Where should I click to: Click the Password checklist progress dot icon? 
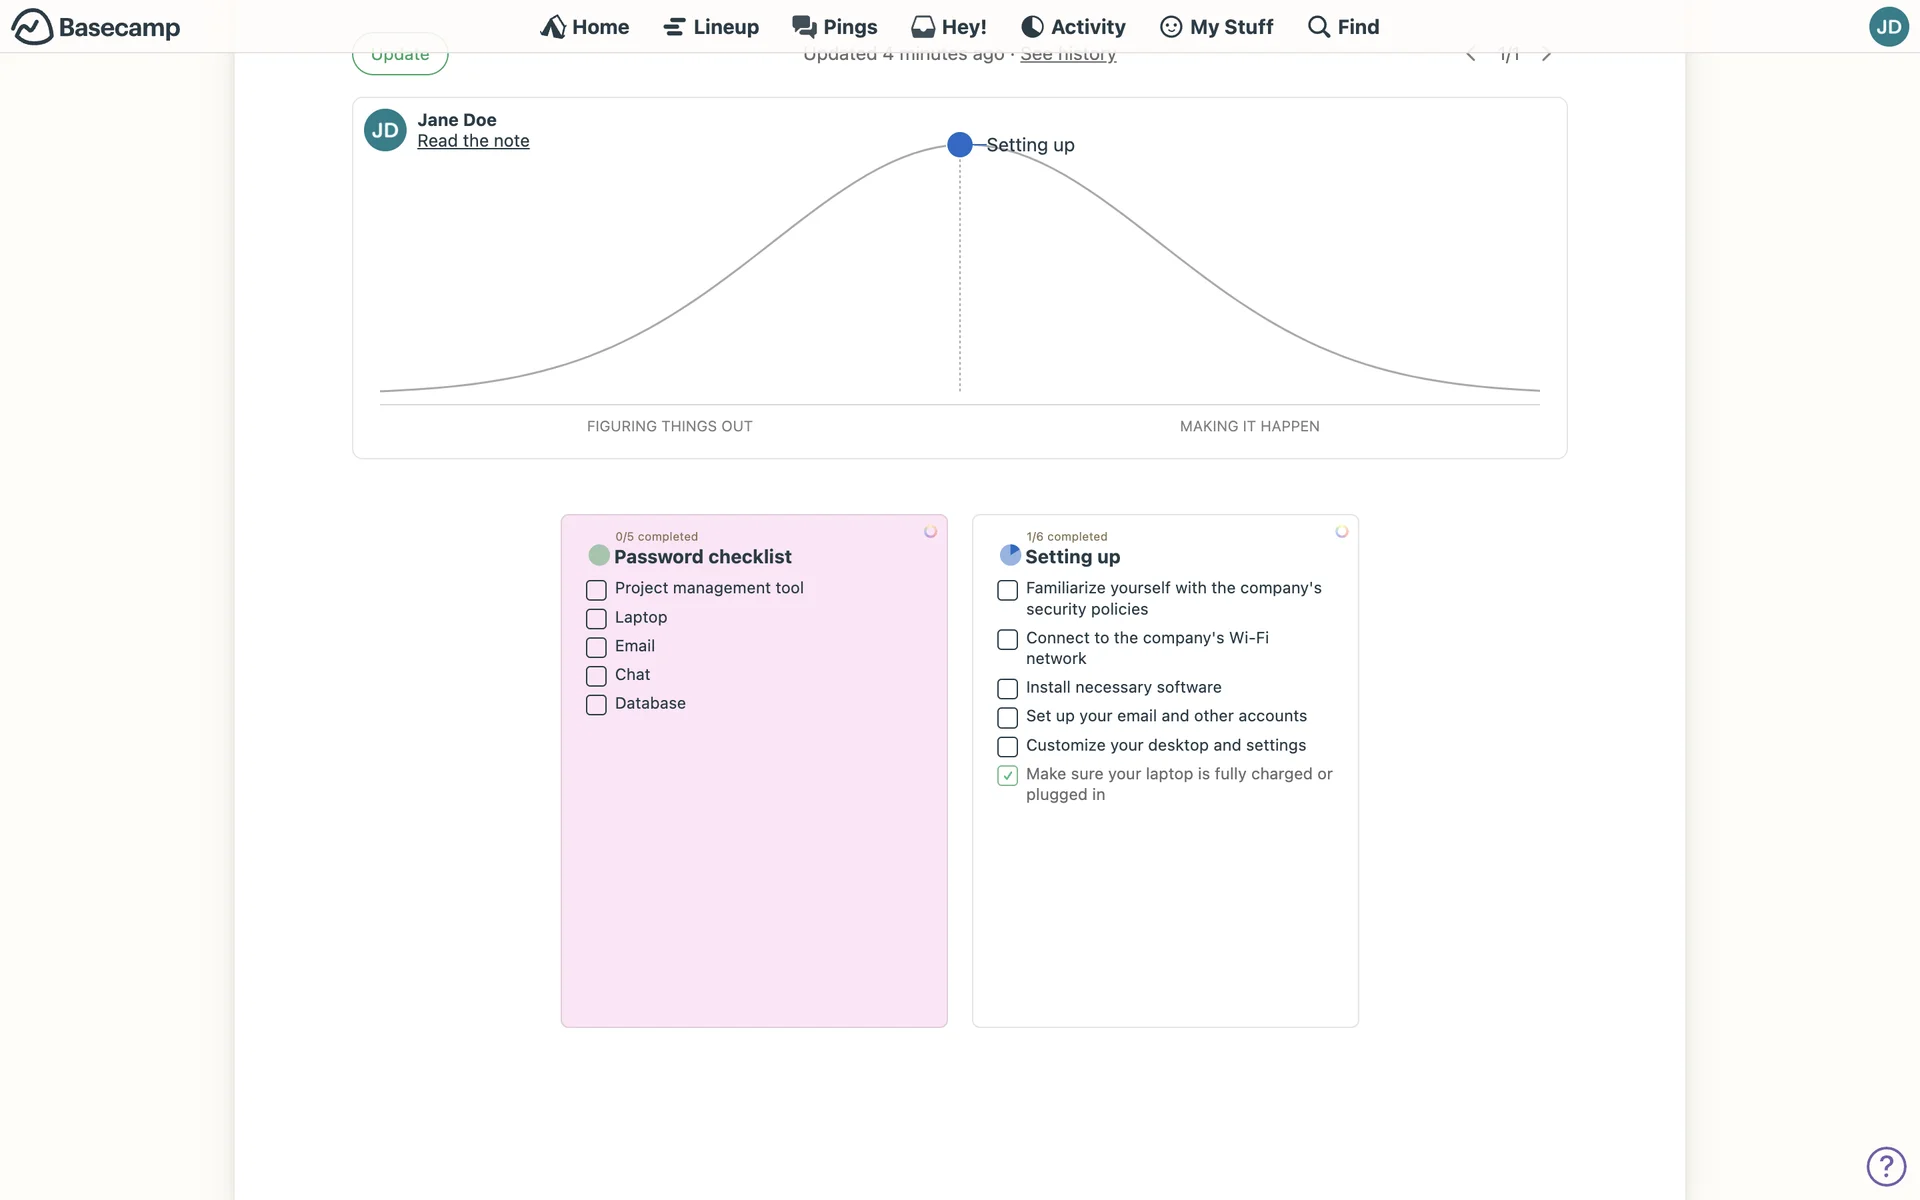coord(599,555)
